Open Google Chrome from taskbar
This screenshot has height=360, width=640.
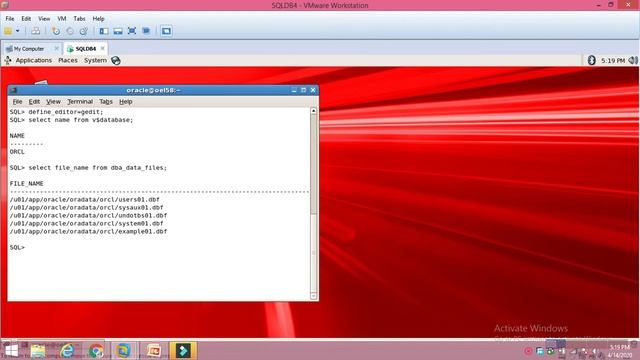(x=96, y=351)
